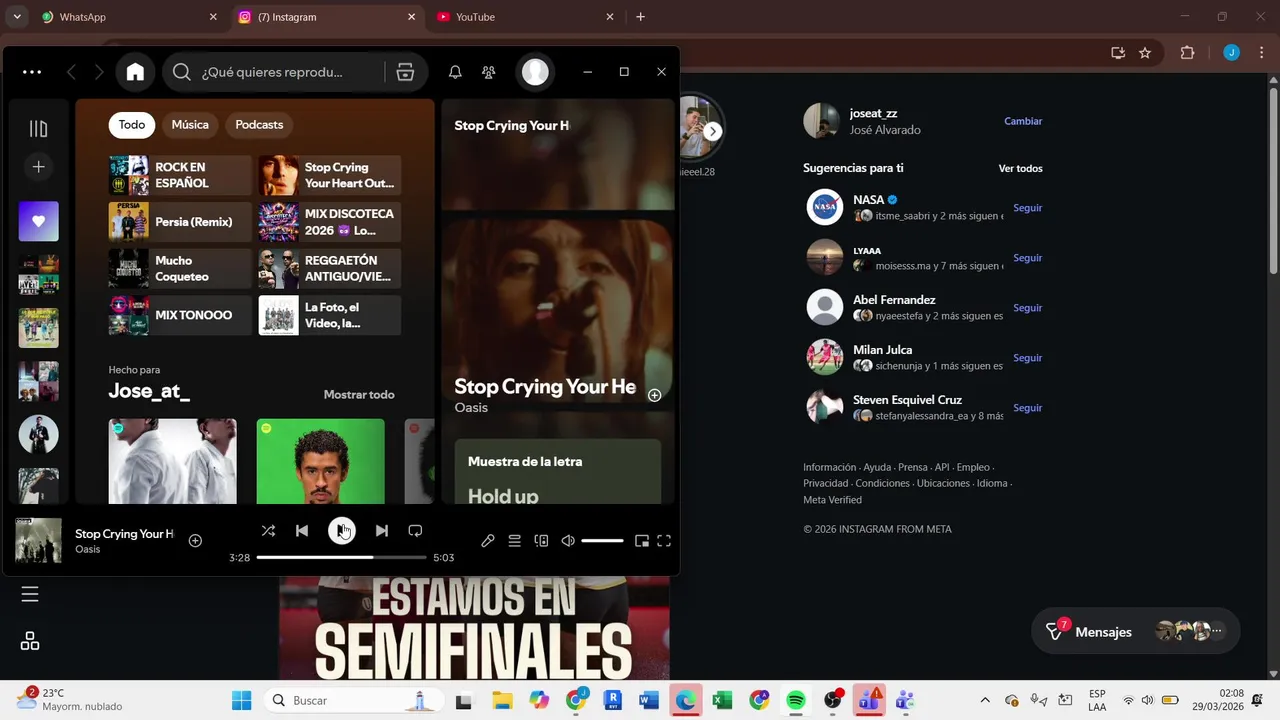Image resolution: width=1280 pixels, height=720 pixels.
Task: Seek in the song progress bar
Action: tap(341, 557)
